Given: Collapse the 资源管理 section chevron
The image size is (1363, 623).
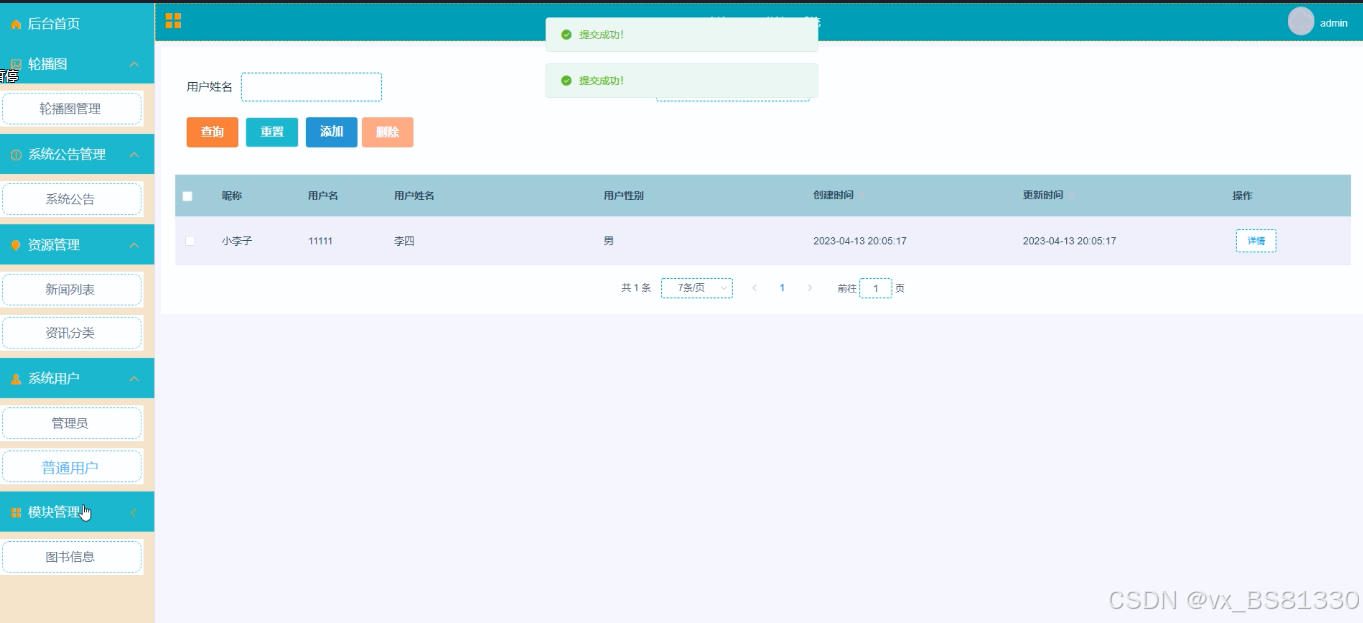Looking at the screenshot, I should click(134, 245).
